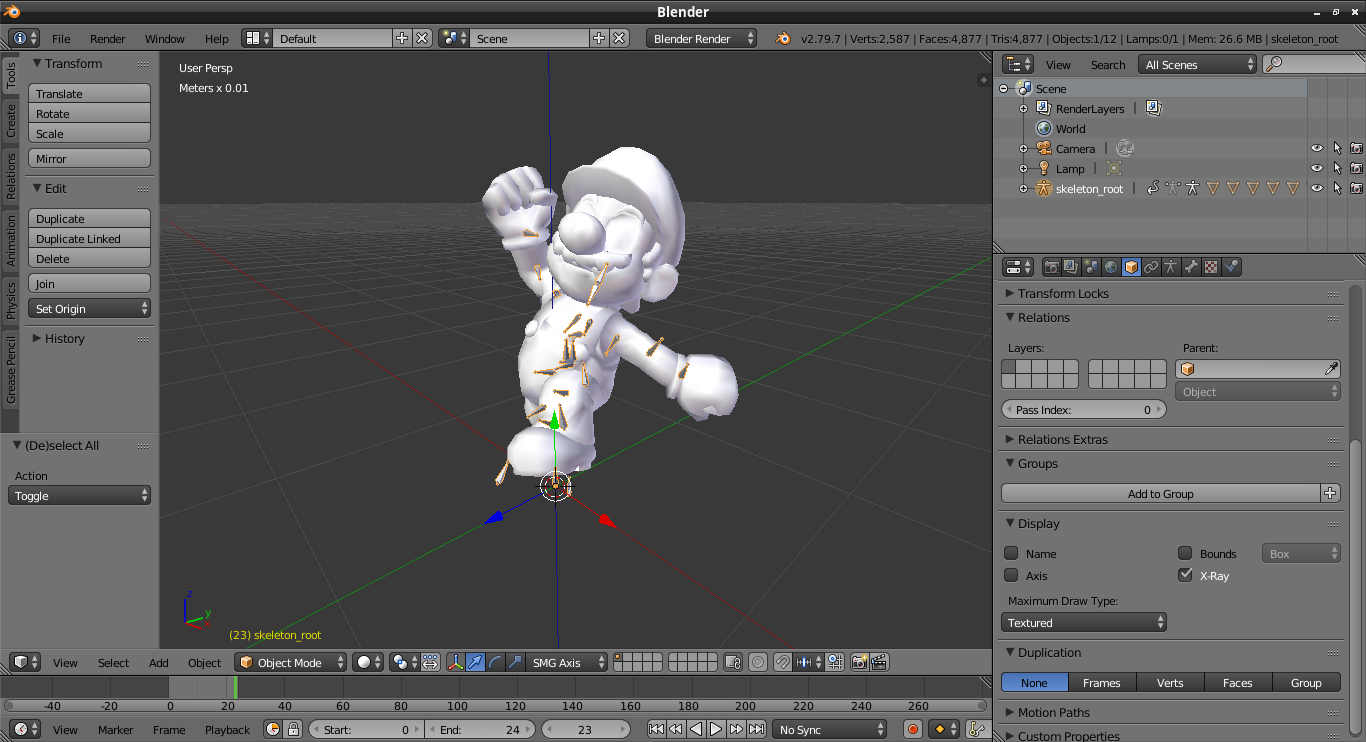Enable the translate manipulator arrow icon
Viewport: 1366px width, 742px height.
[x=476, y=662]
